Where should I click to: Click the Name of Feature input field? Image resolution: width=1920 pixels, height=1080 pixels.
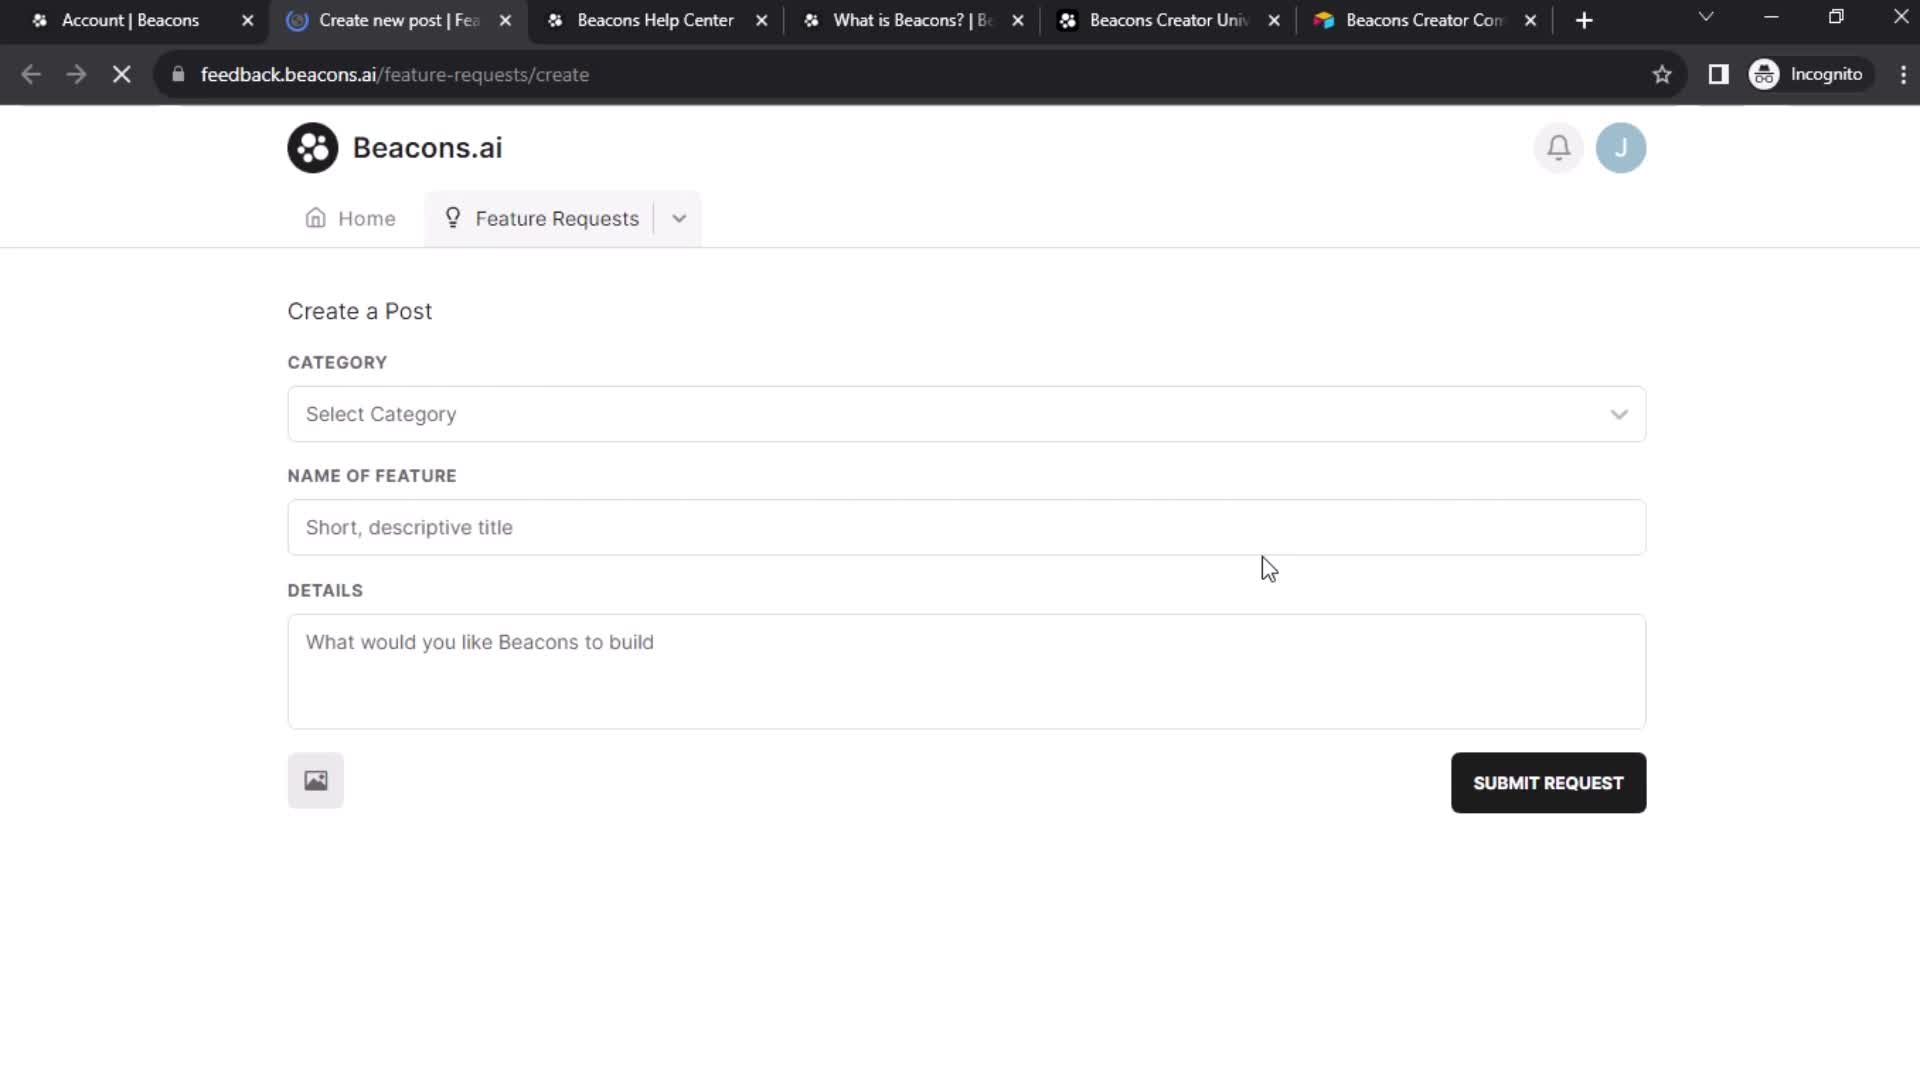[x=967, y=526]
